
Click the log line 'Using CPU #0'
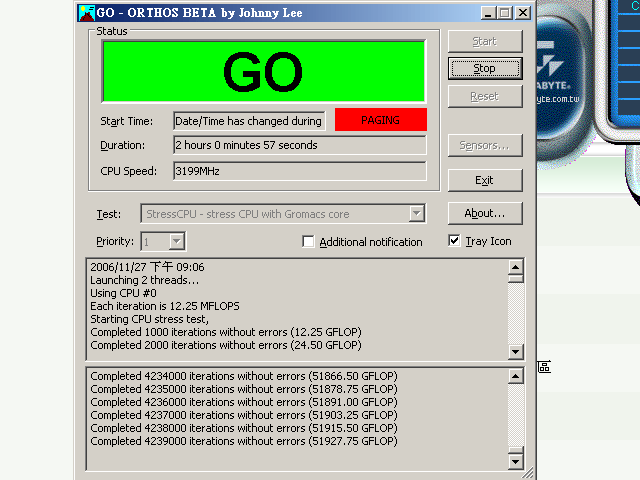tap(123, 293)
